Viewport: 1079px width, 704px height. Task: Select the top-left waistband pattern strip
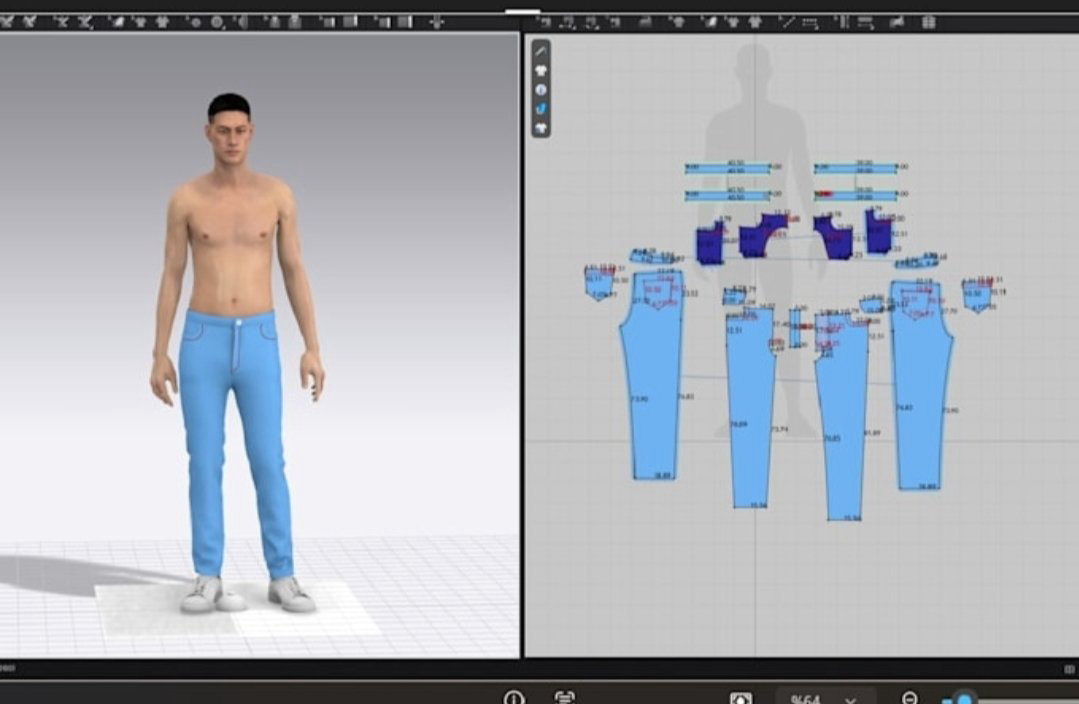click(727, 167)
